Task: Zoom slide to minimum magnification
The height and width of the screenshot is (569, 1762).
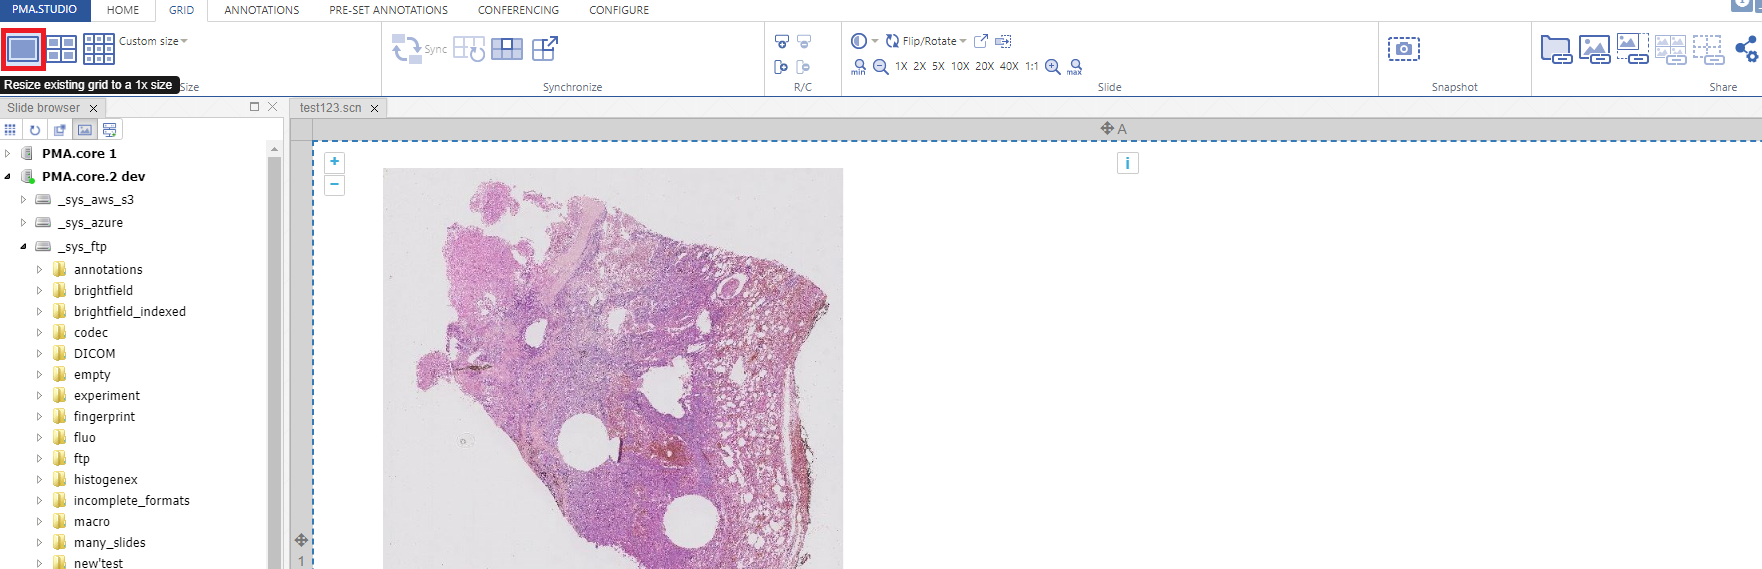Action: (x=859, y=67)
